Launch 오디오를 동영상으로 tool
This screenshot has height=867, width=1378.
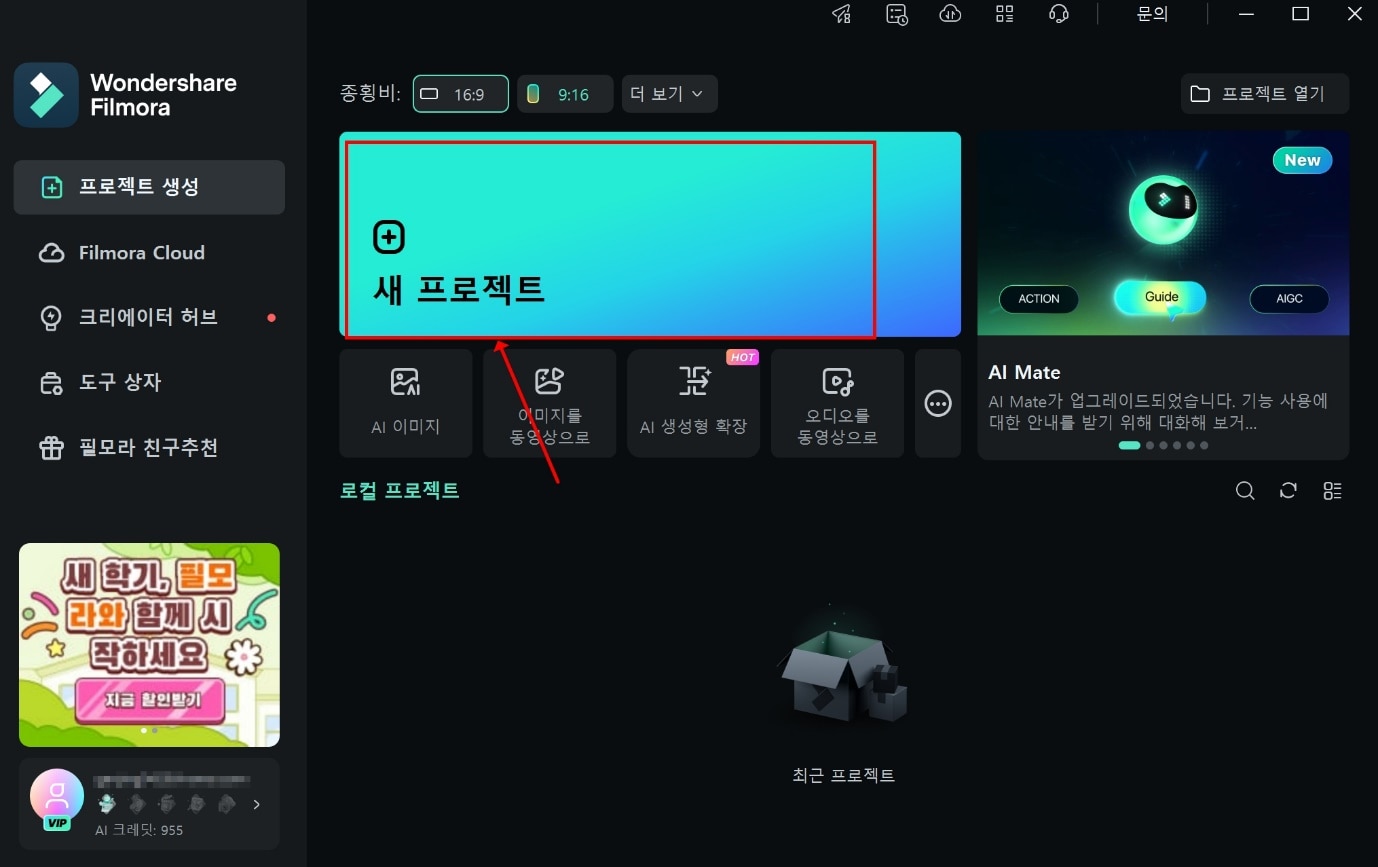(838, 403)
